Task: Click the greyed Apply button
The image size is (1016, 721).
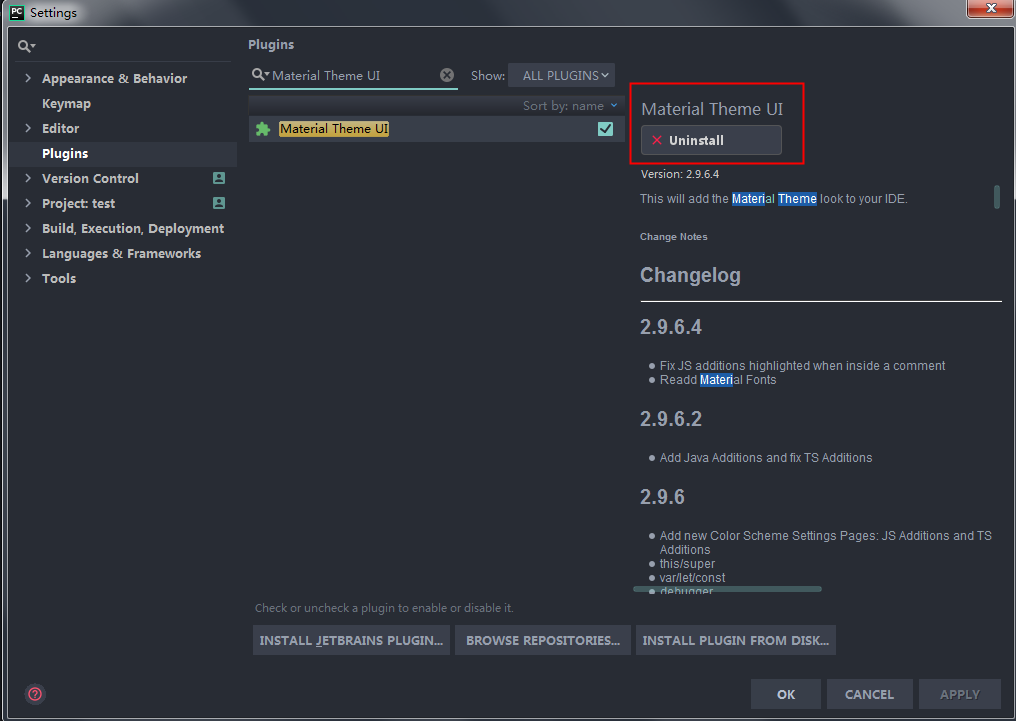Action: 960,694
